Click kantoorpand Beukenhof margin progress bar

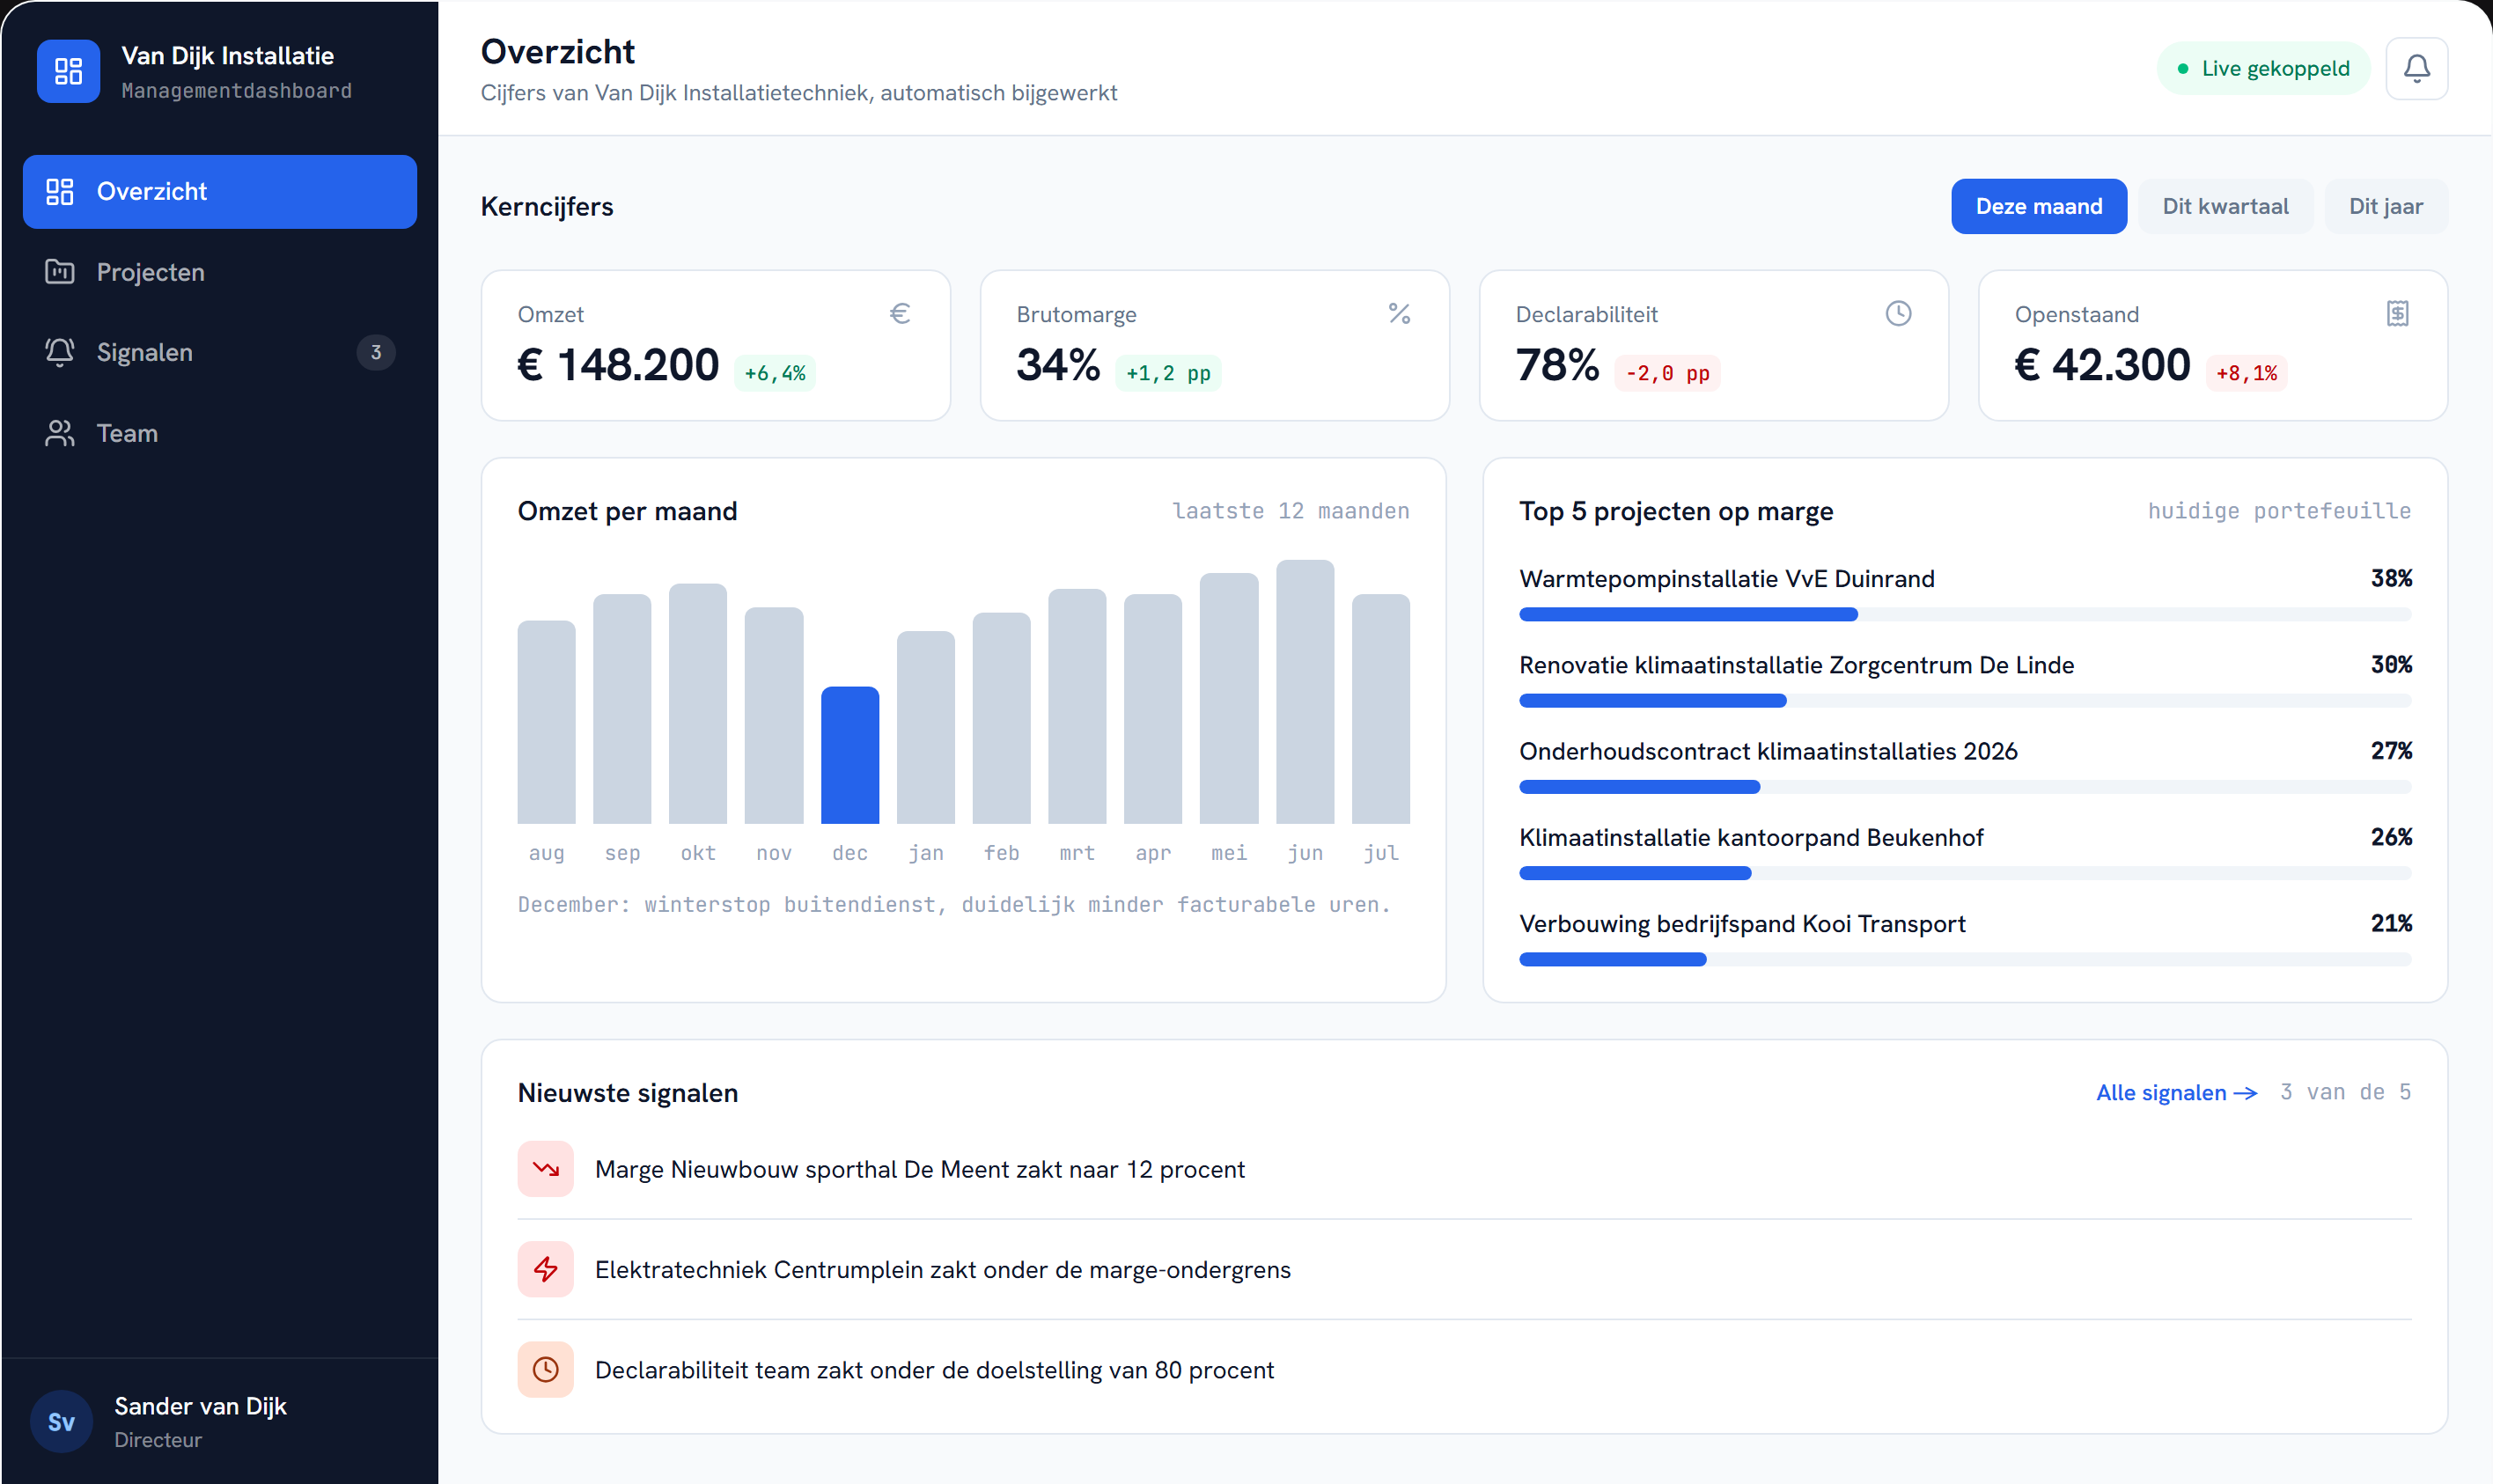1965,873
